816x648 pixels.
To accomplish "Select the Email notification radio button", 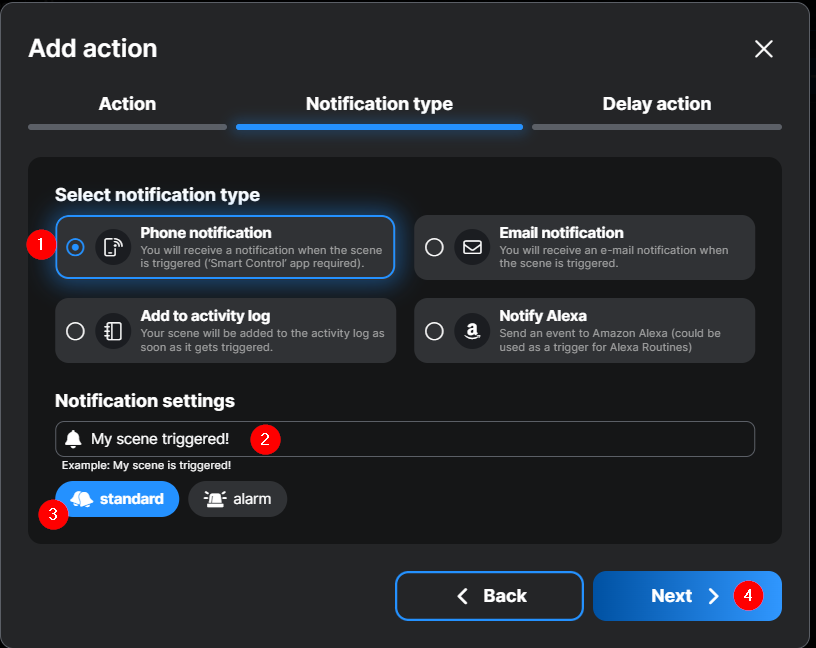I will pyautogui.click(x=434, y=247).
